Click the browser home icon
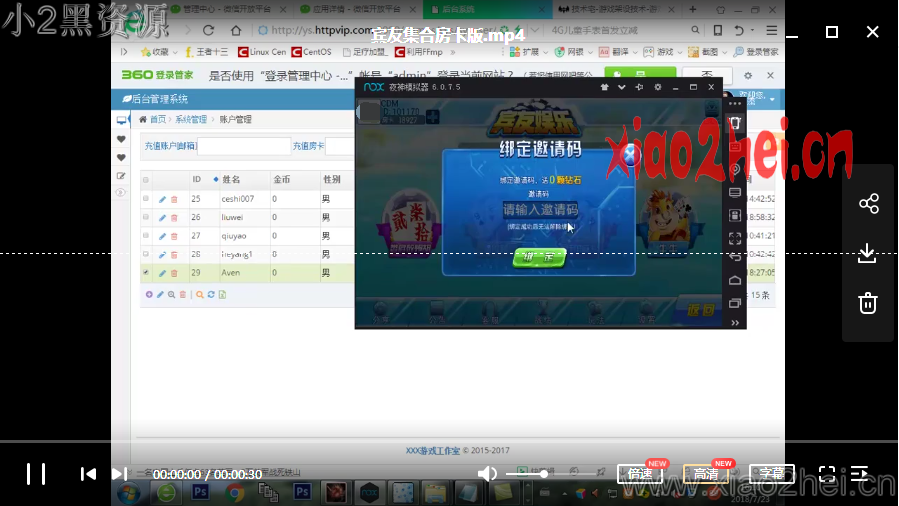 [236, 30]
